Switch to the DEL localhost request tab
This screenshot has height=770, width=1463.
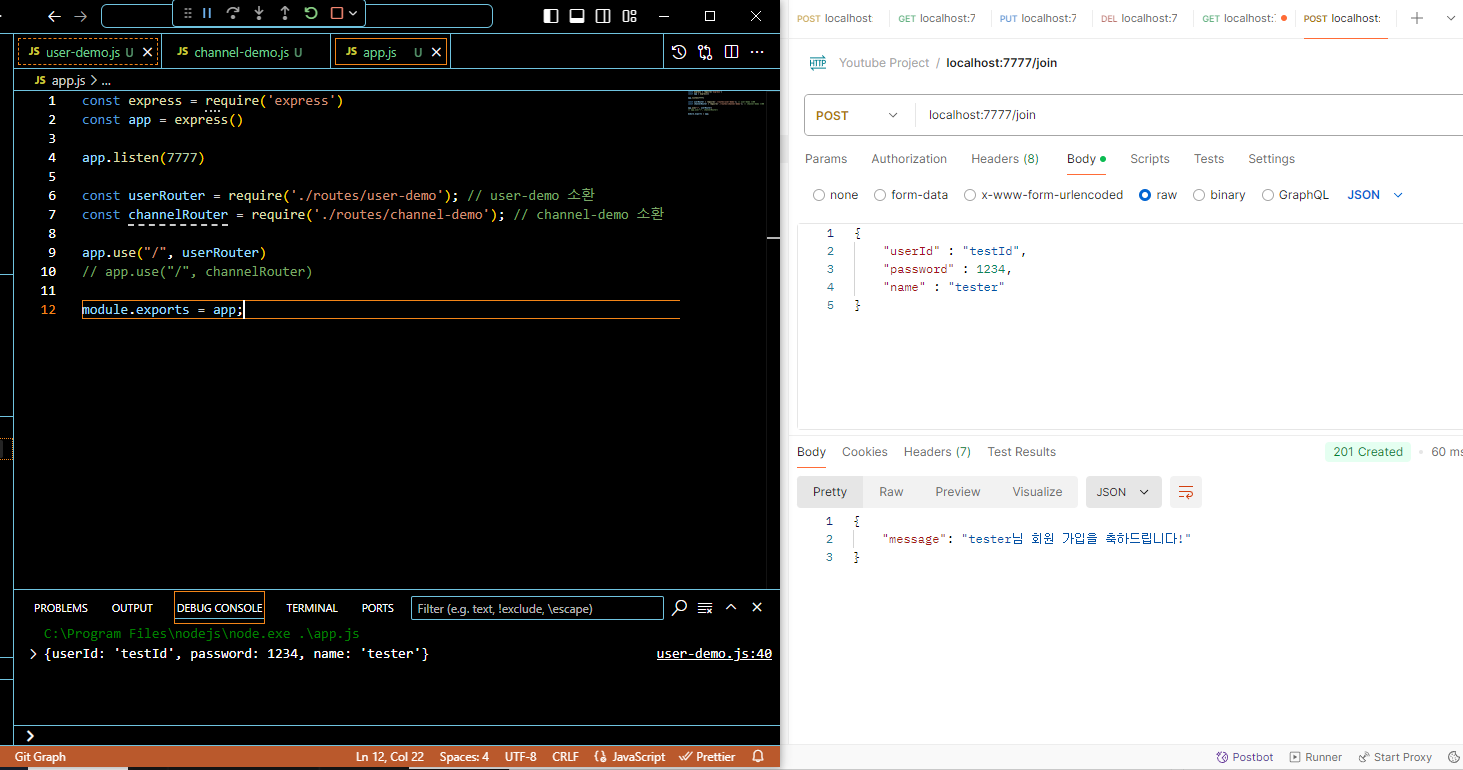click(x=1139, y=18)
